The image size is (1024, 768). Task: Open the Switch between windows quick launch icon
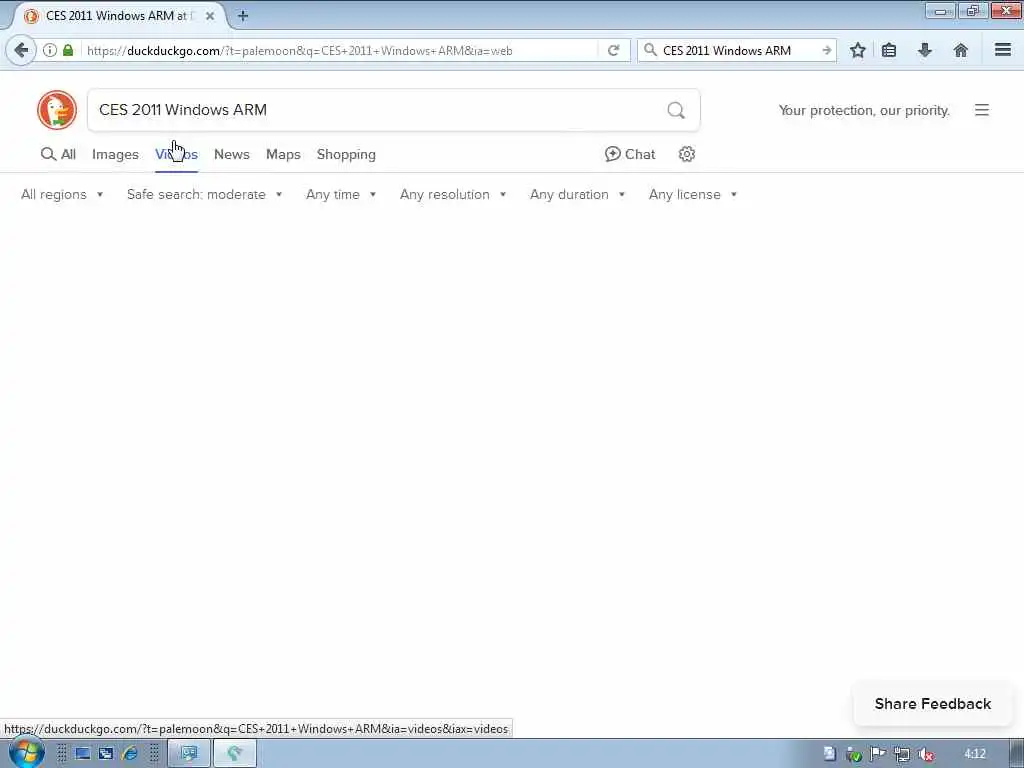[106, 754]
